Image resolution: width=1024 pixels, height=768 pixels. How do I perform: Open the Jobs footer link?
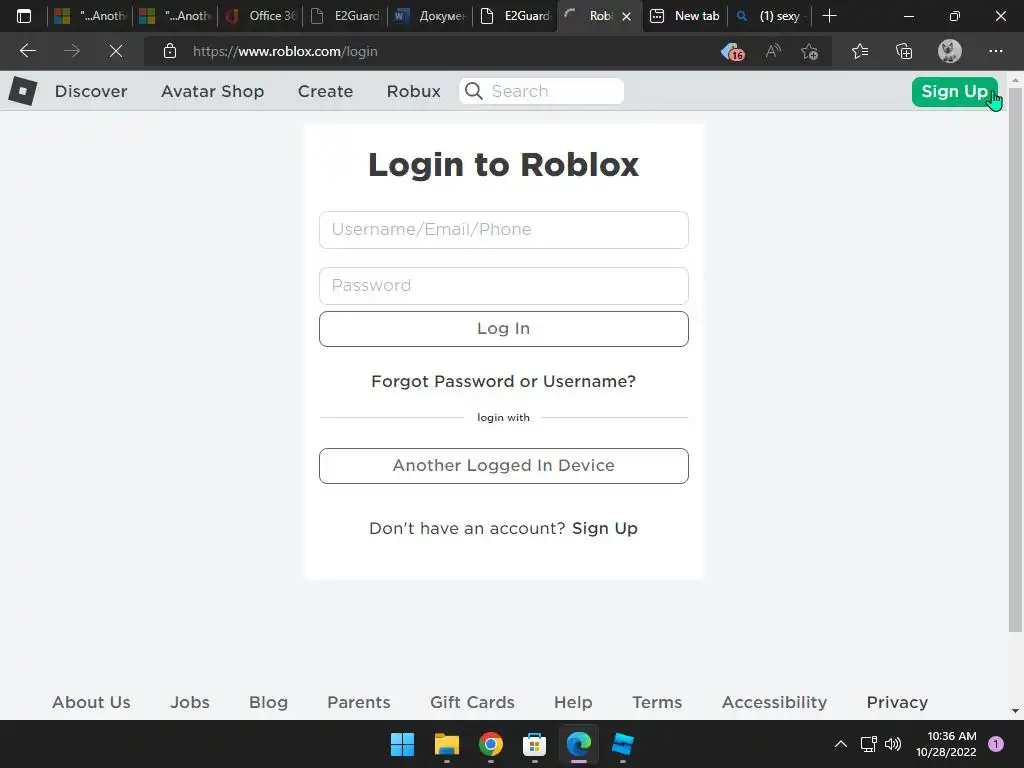(190, 702)
